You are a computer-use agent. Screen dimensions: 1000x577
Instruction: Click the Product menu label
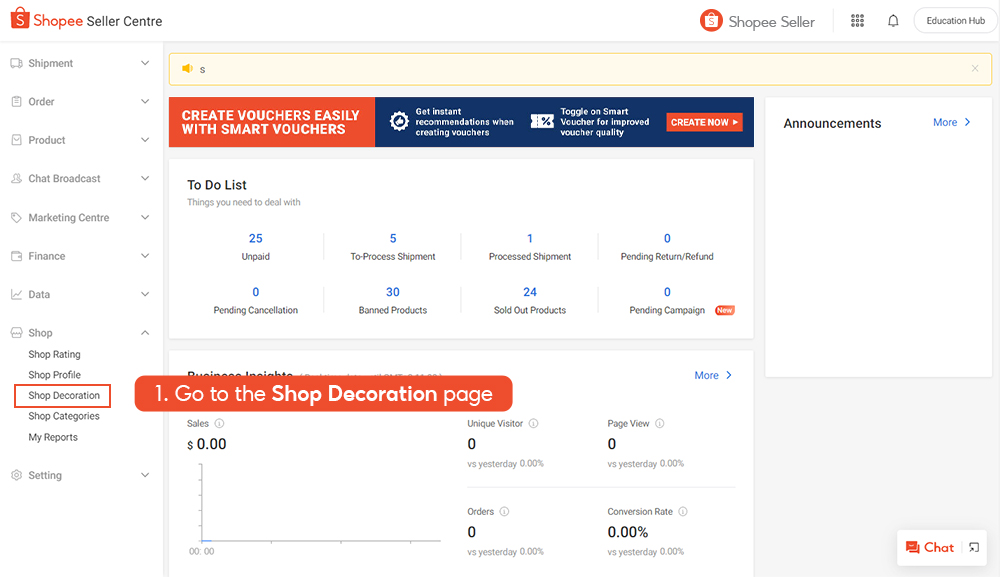pyautogui.click(x=47, y=140)
